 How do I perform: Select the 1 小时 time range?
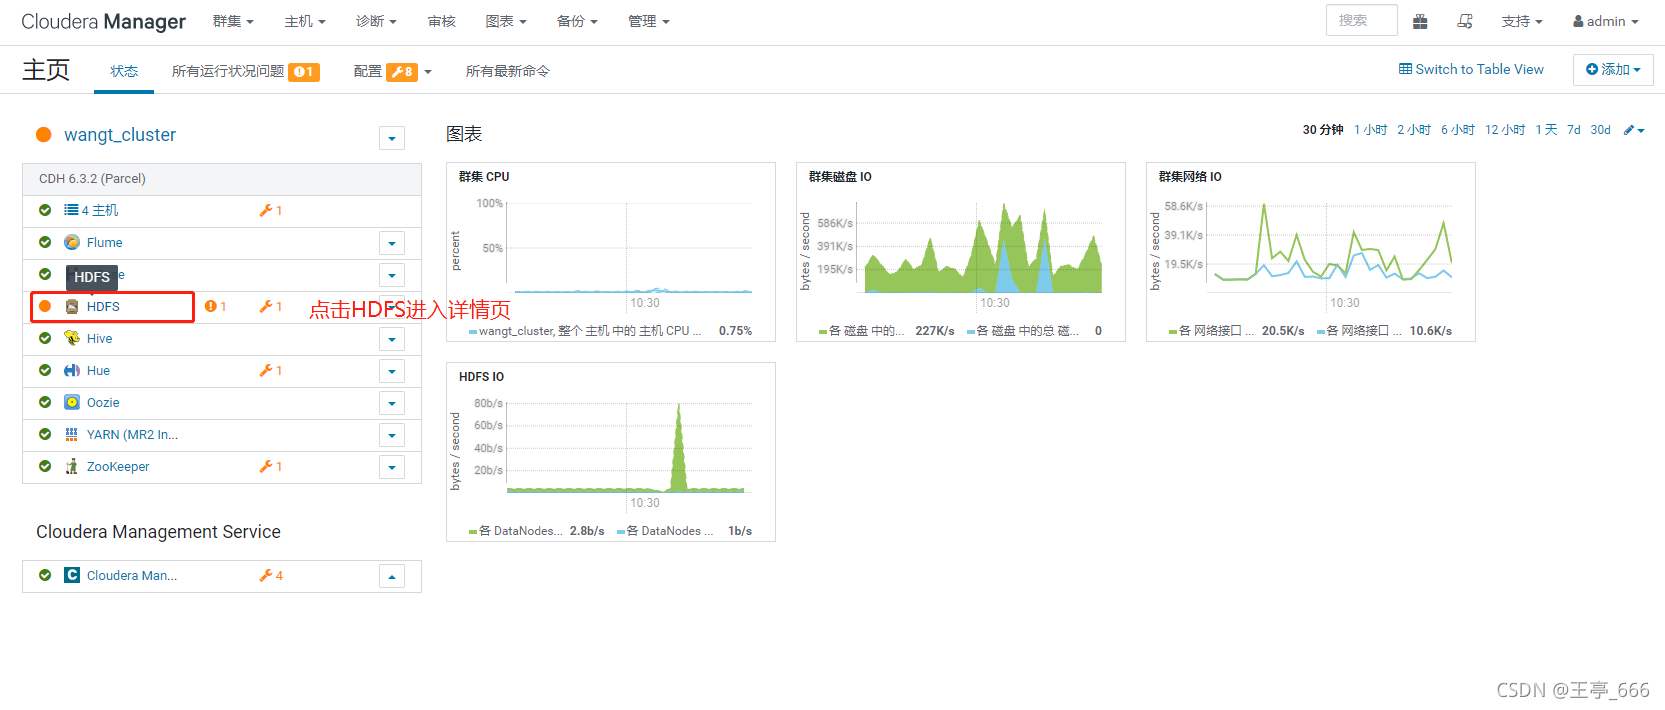1370,130
